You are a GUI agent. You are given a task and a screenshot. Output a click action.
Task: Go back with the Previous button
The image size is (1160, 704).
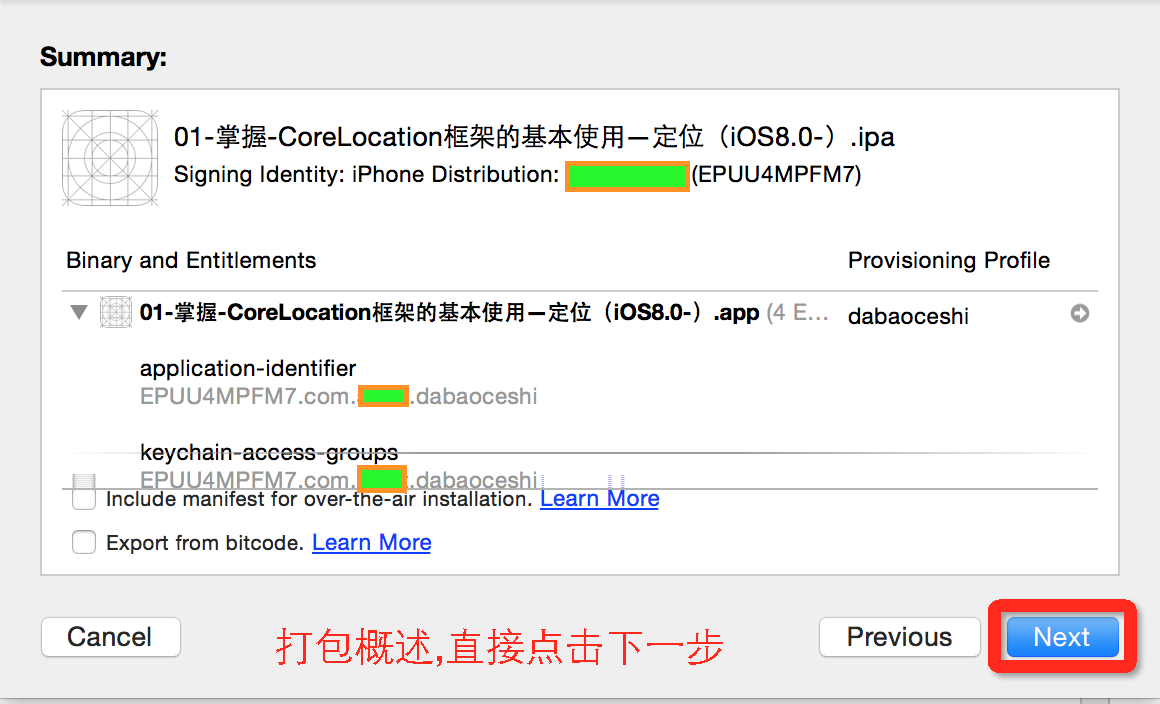pos(900,637)
